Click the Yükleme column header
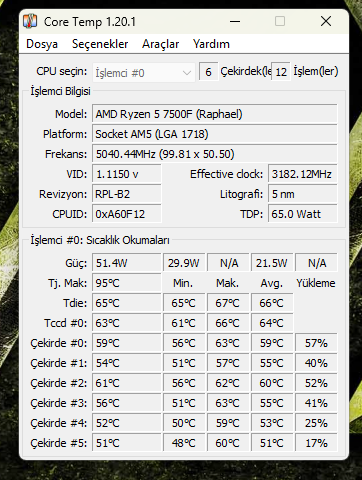Image resolution: width=362 pixels, height=480 pixels. [316, 283]
